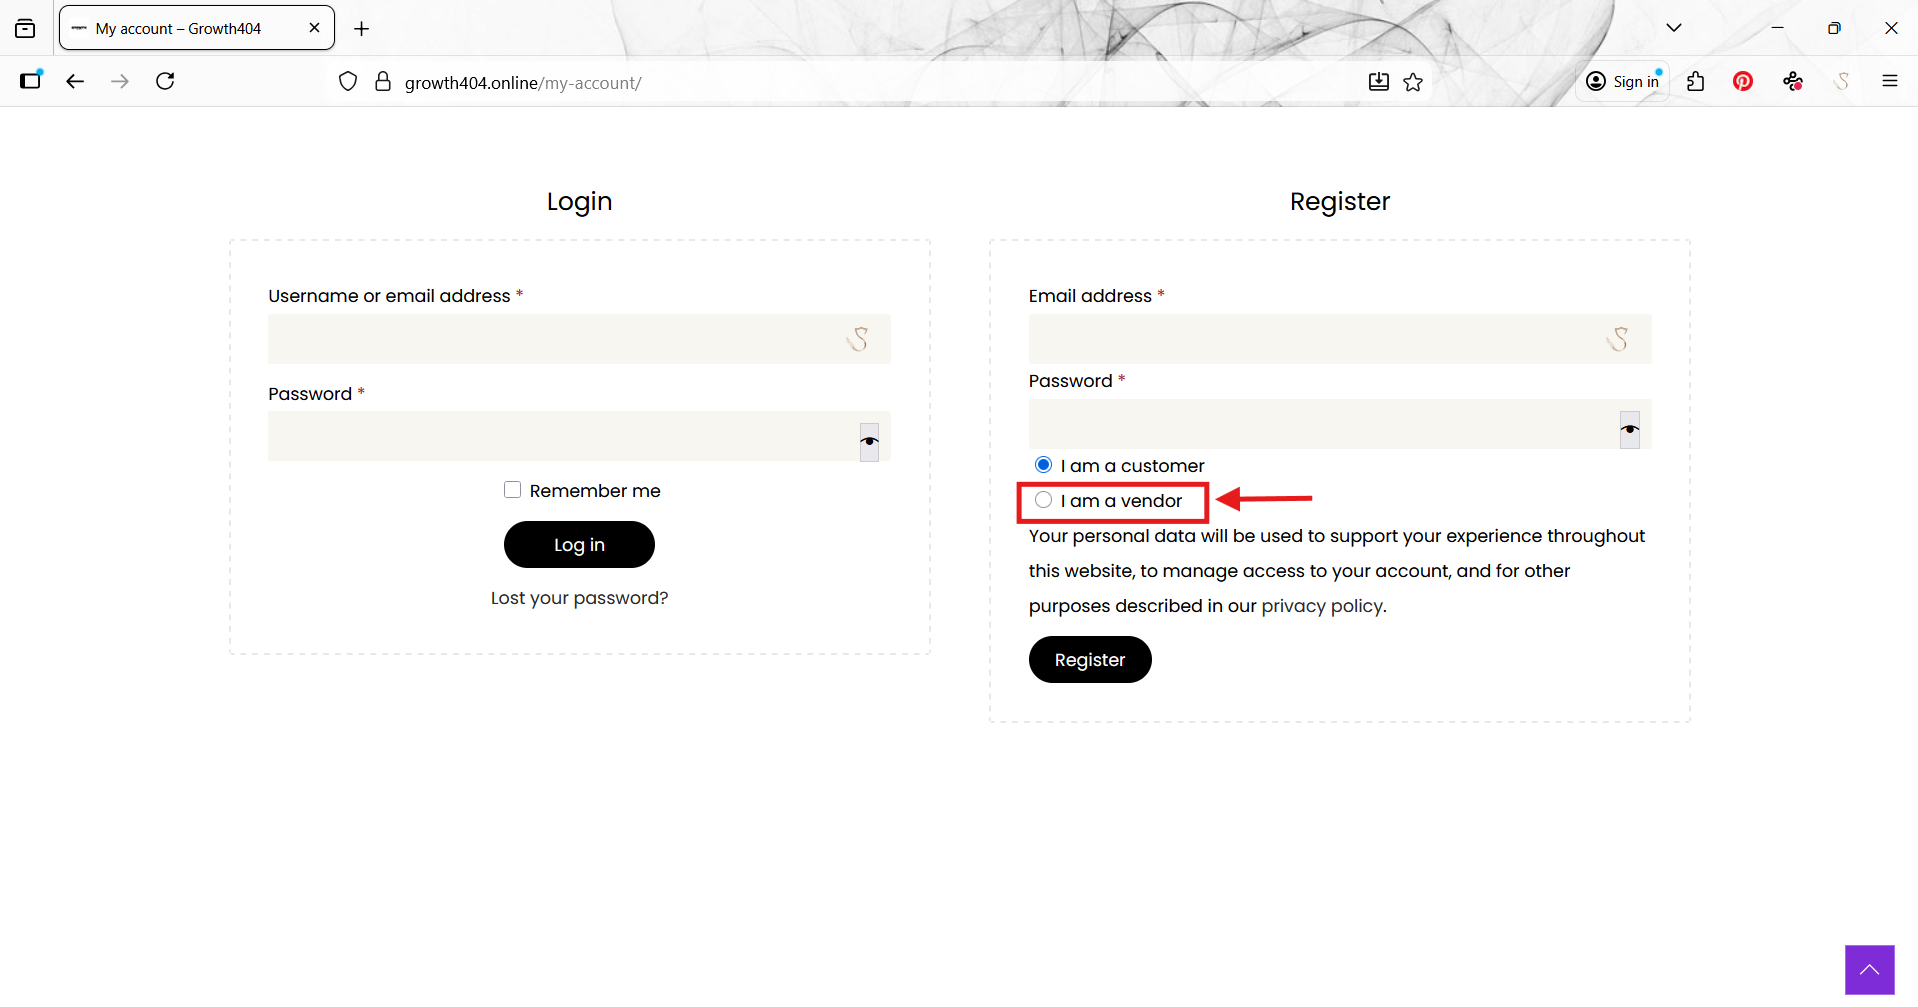Open a new browser tab
This screenshot has width=1918, height=1007.
[362, 29]
